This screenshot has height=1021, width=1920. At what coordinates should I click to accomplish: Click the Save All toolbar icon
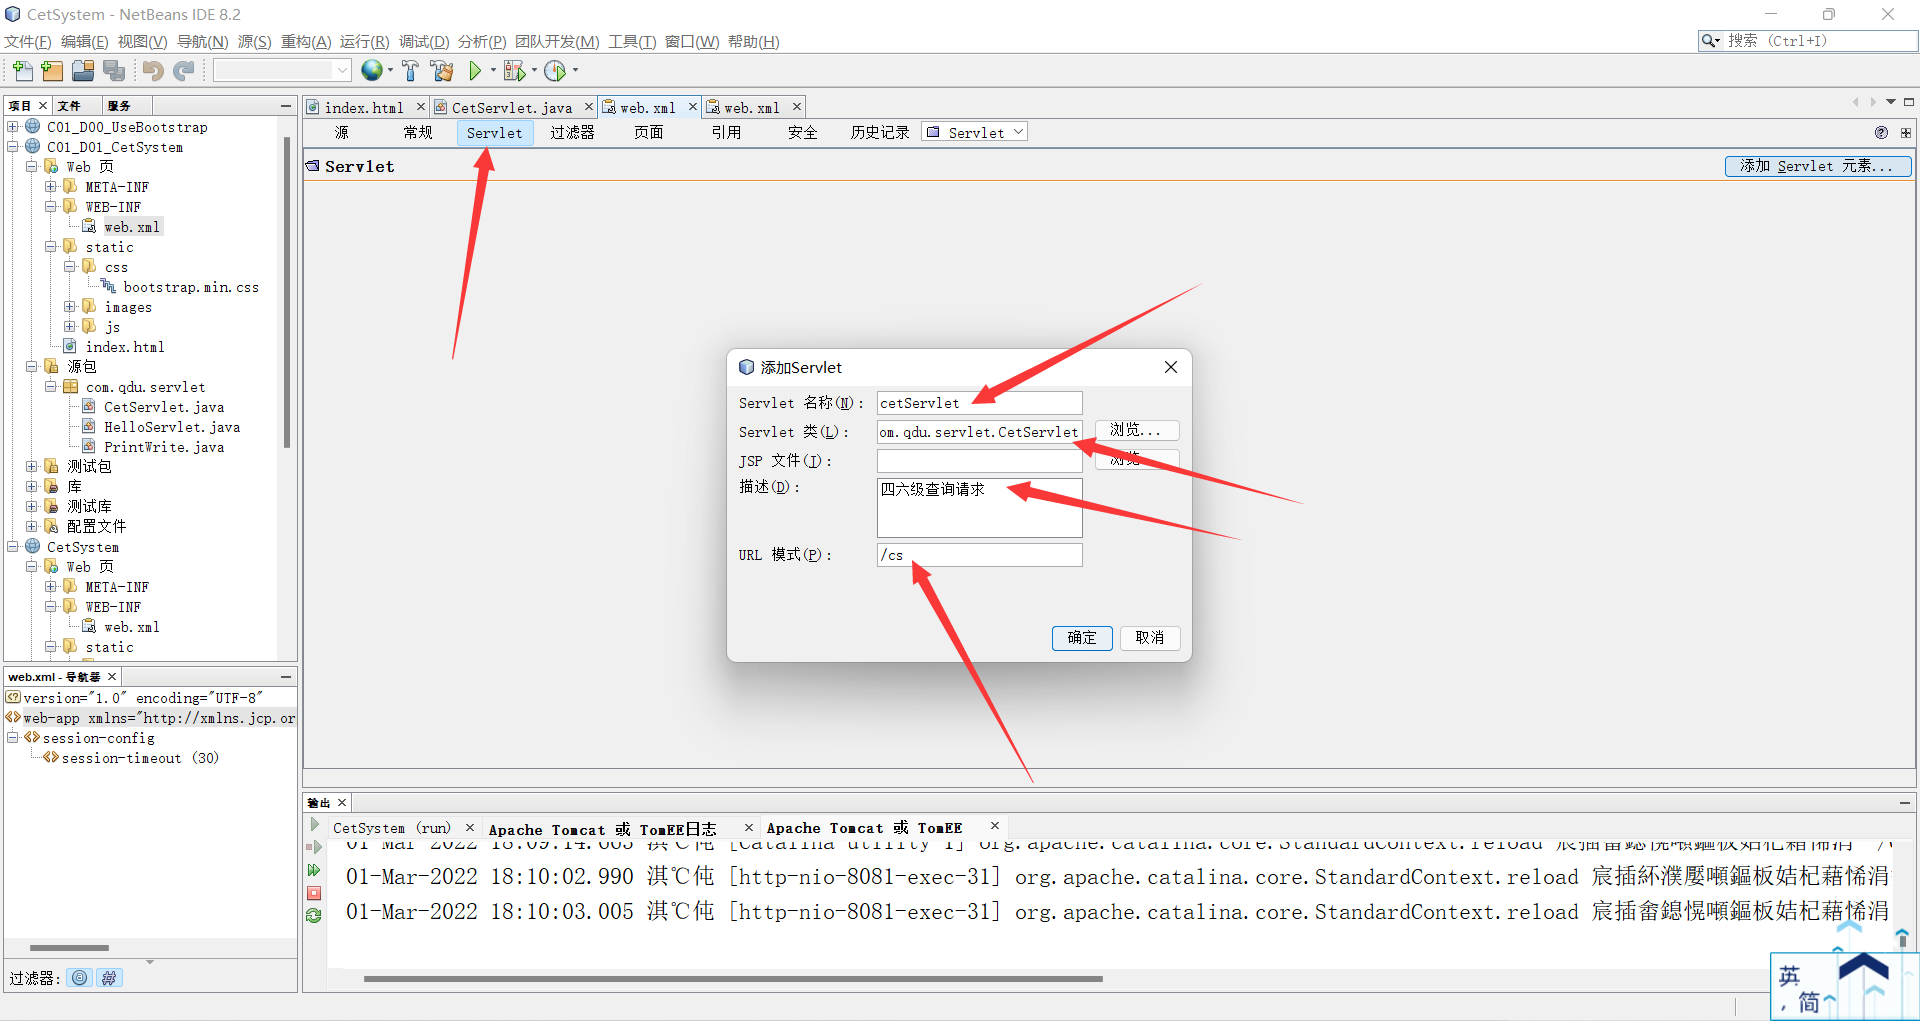click(114, 70)
